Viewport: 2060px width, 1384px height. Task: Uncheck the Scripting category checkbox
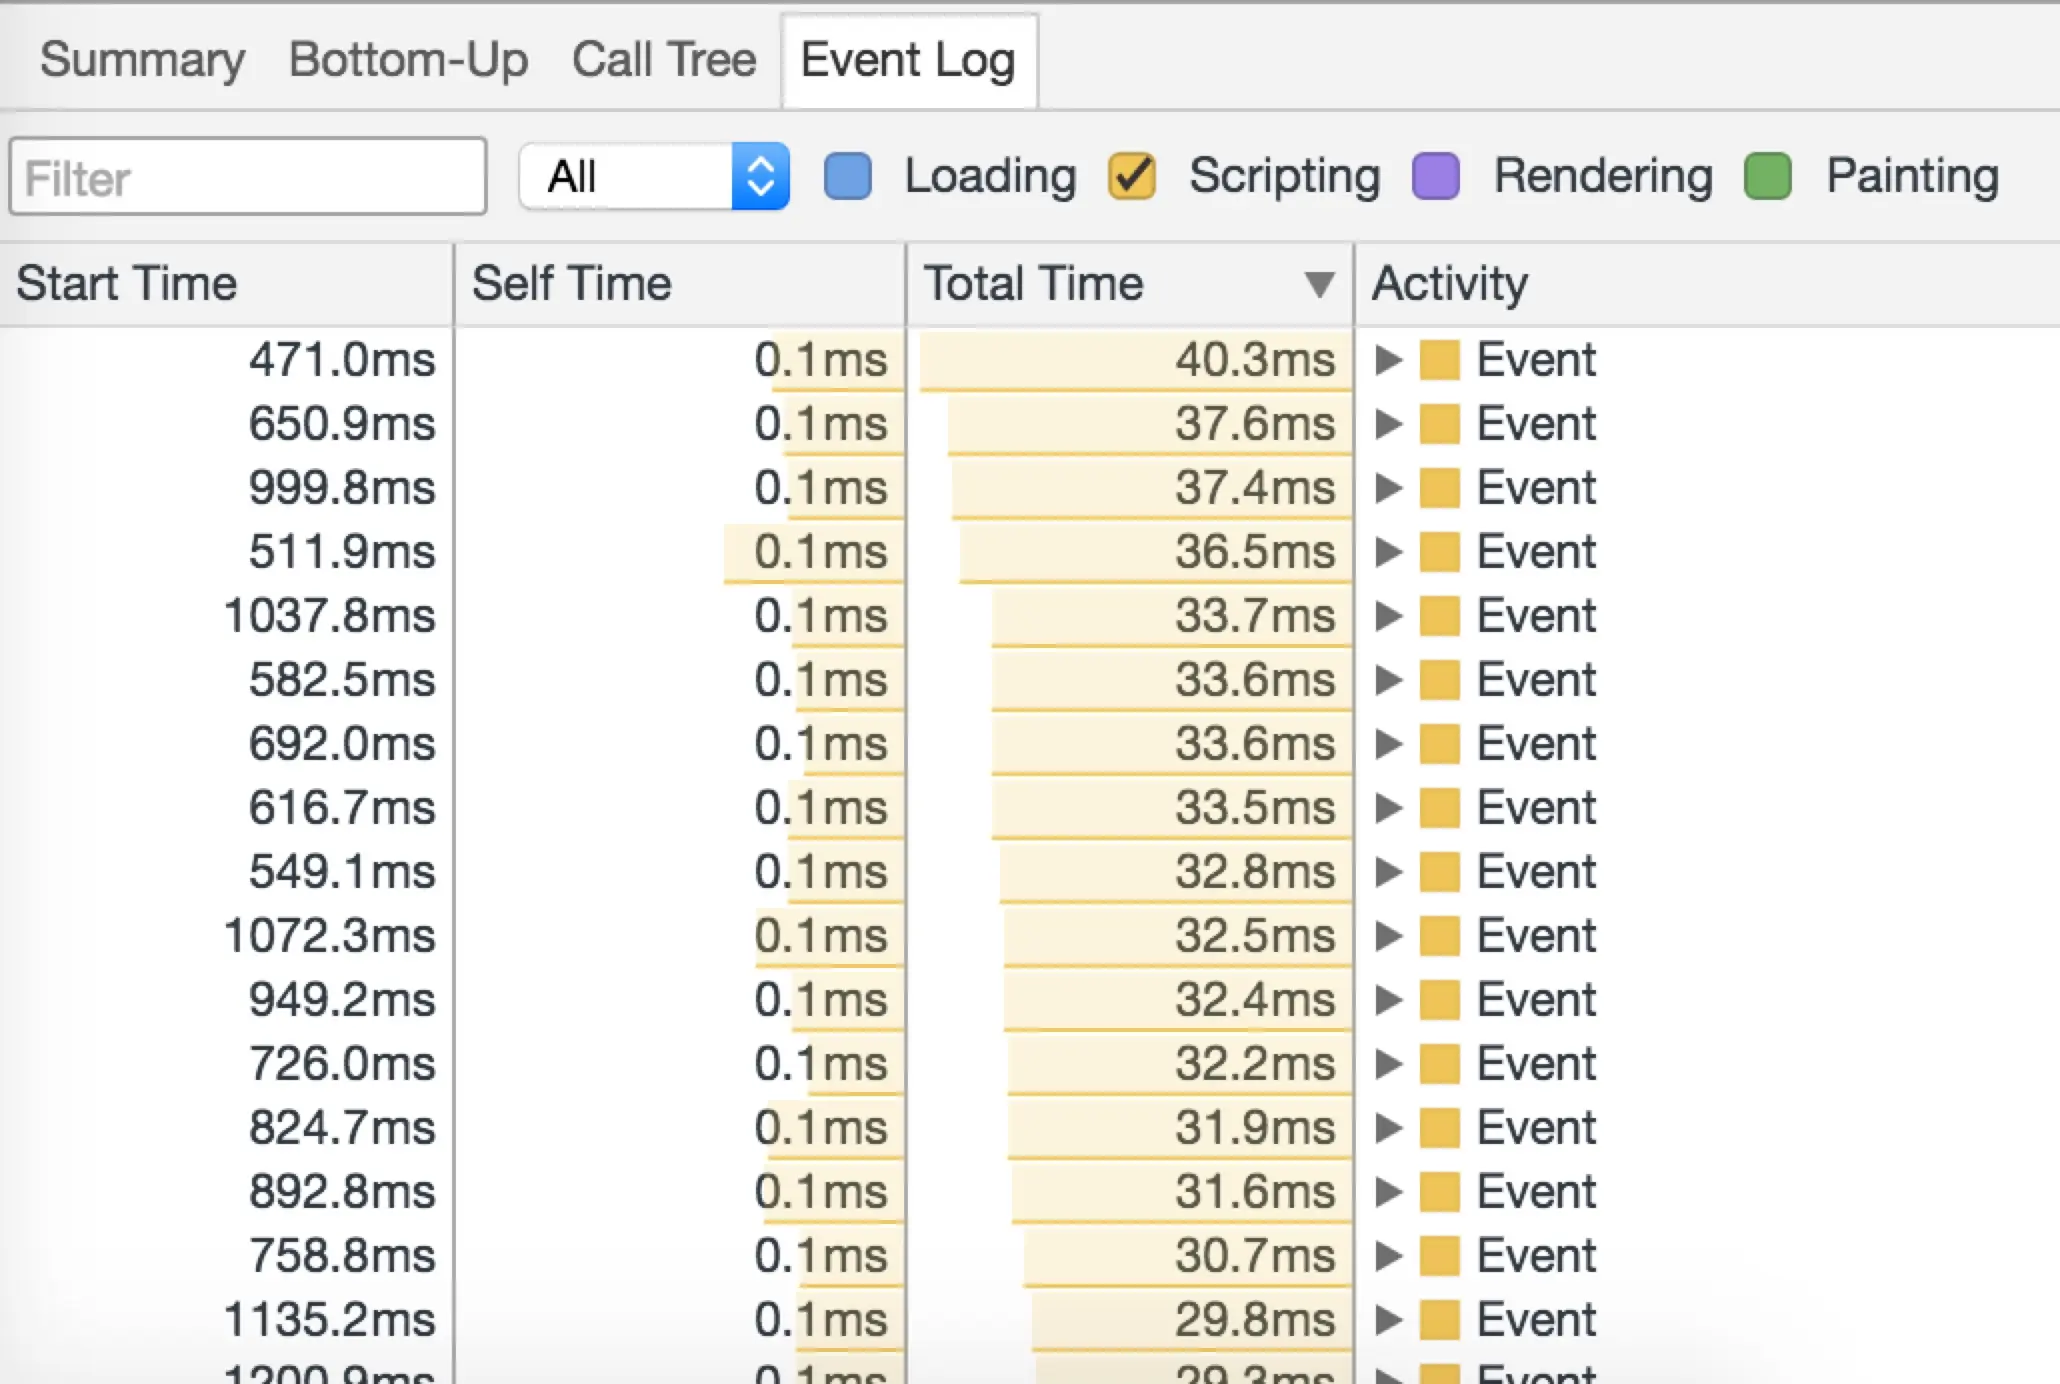[x=1131, y=177]
